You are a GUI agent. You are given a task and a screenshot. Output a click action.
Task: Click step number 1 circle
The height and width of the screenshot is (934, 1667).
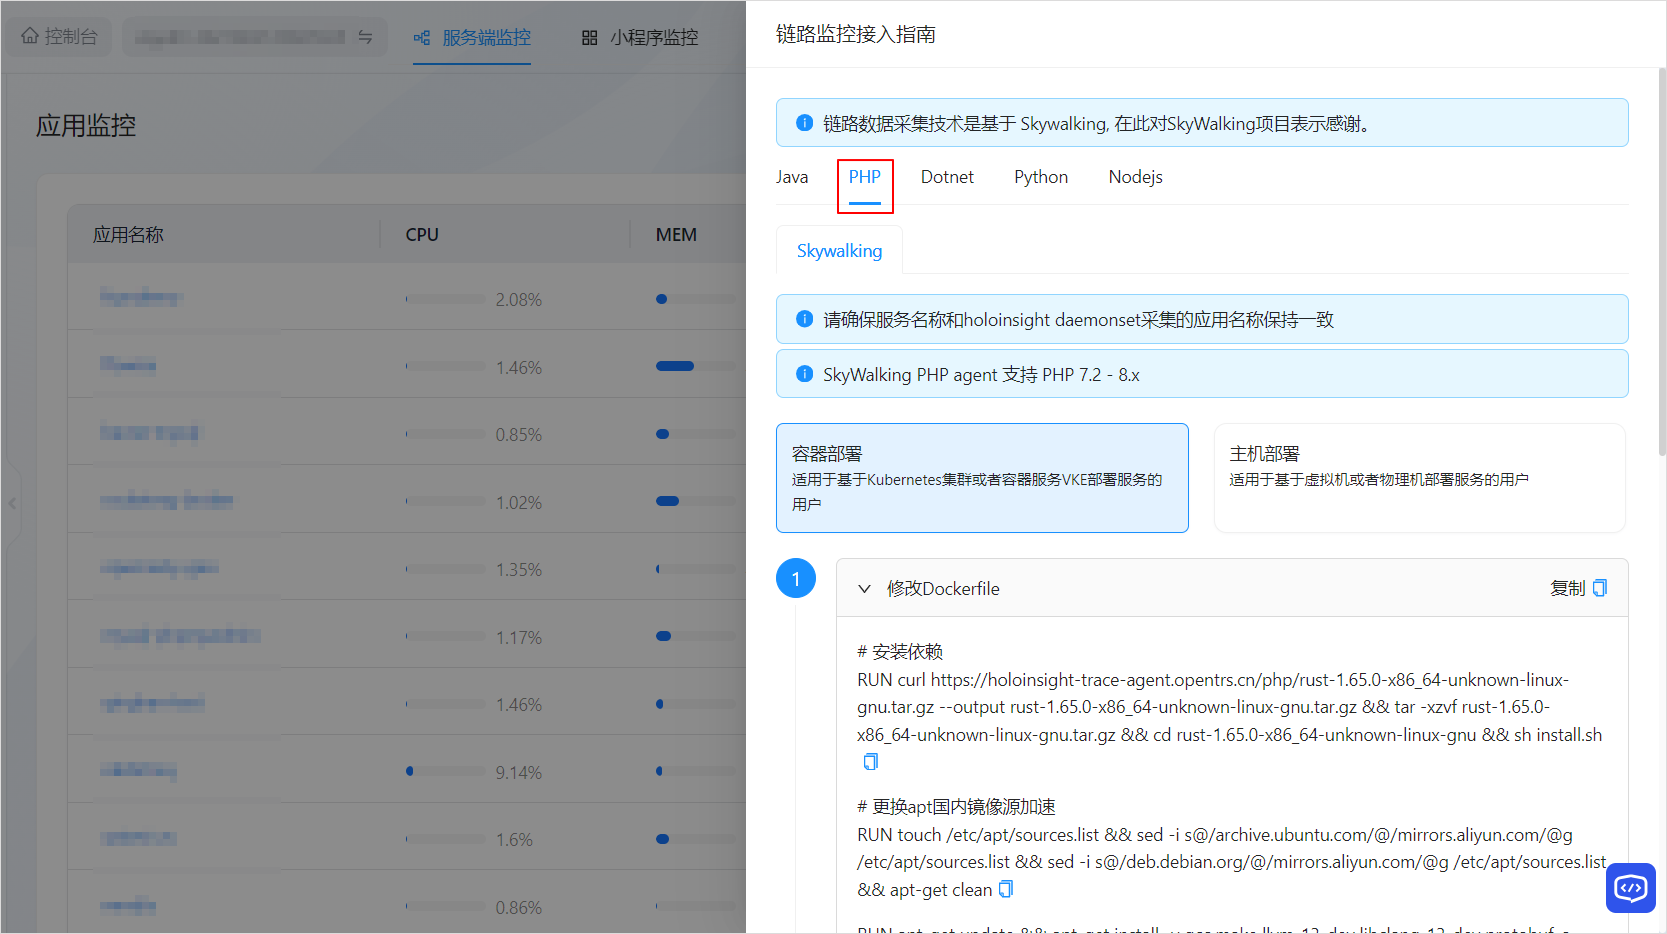796,578
